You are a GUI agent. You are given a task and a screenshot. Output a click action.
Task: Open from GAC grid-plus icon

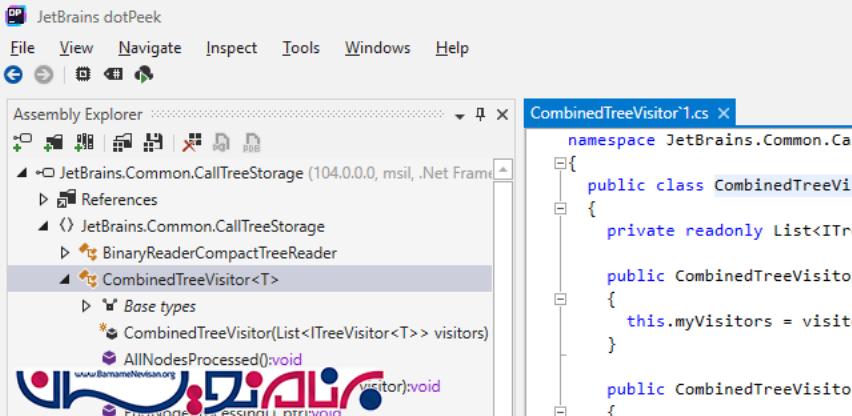[x=84, y=142]
